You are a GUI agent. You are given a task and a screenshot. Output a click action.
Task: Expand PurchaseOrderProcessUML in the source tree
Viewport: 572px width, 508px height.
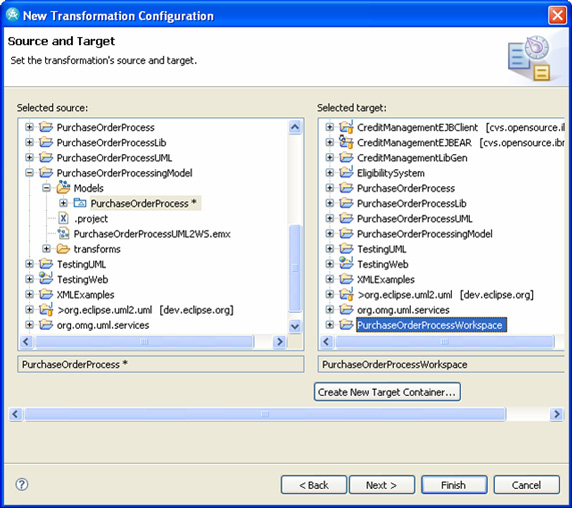(29, 158)
